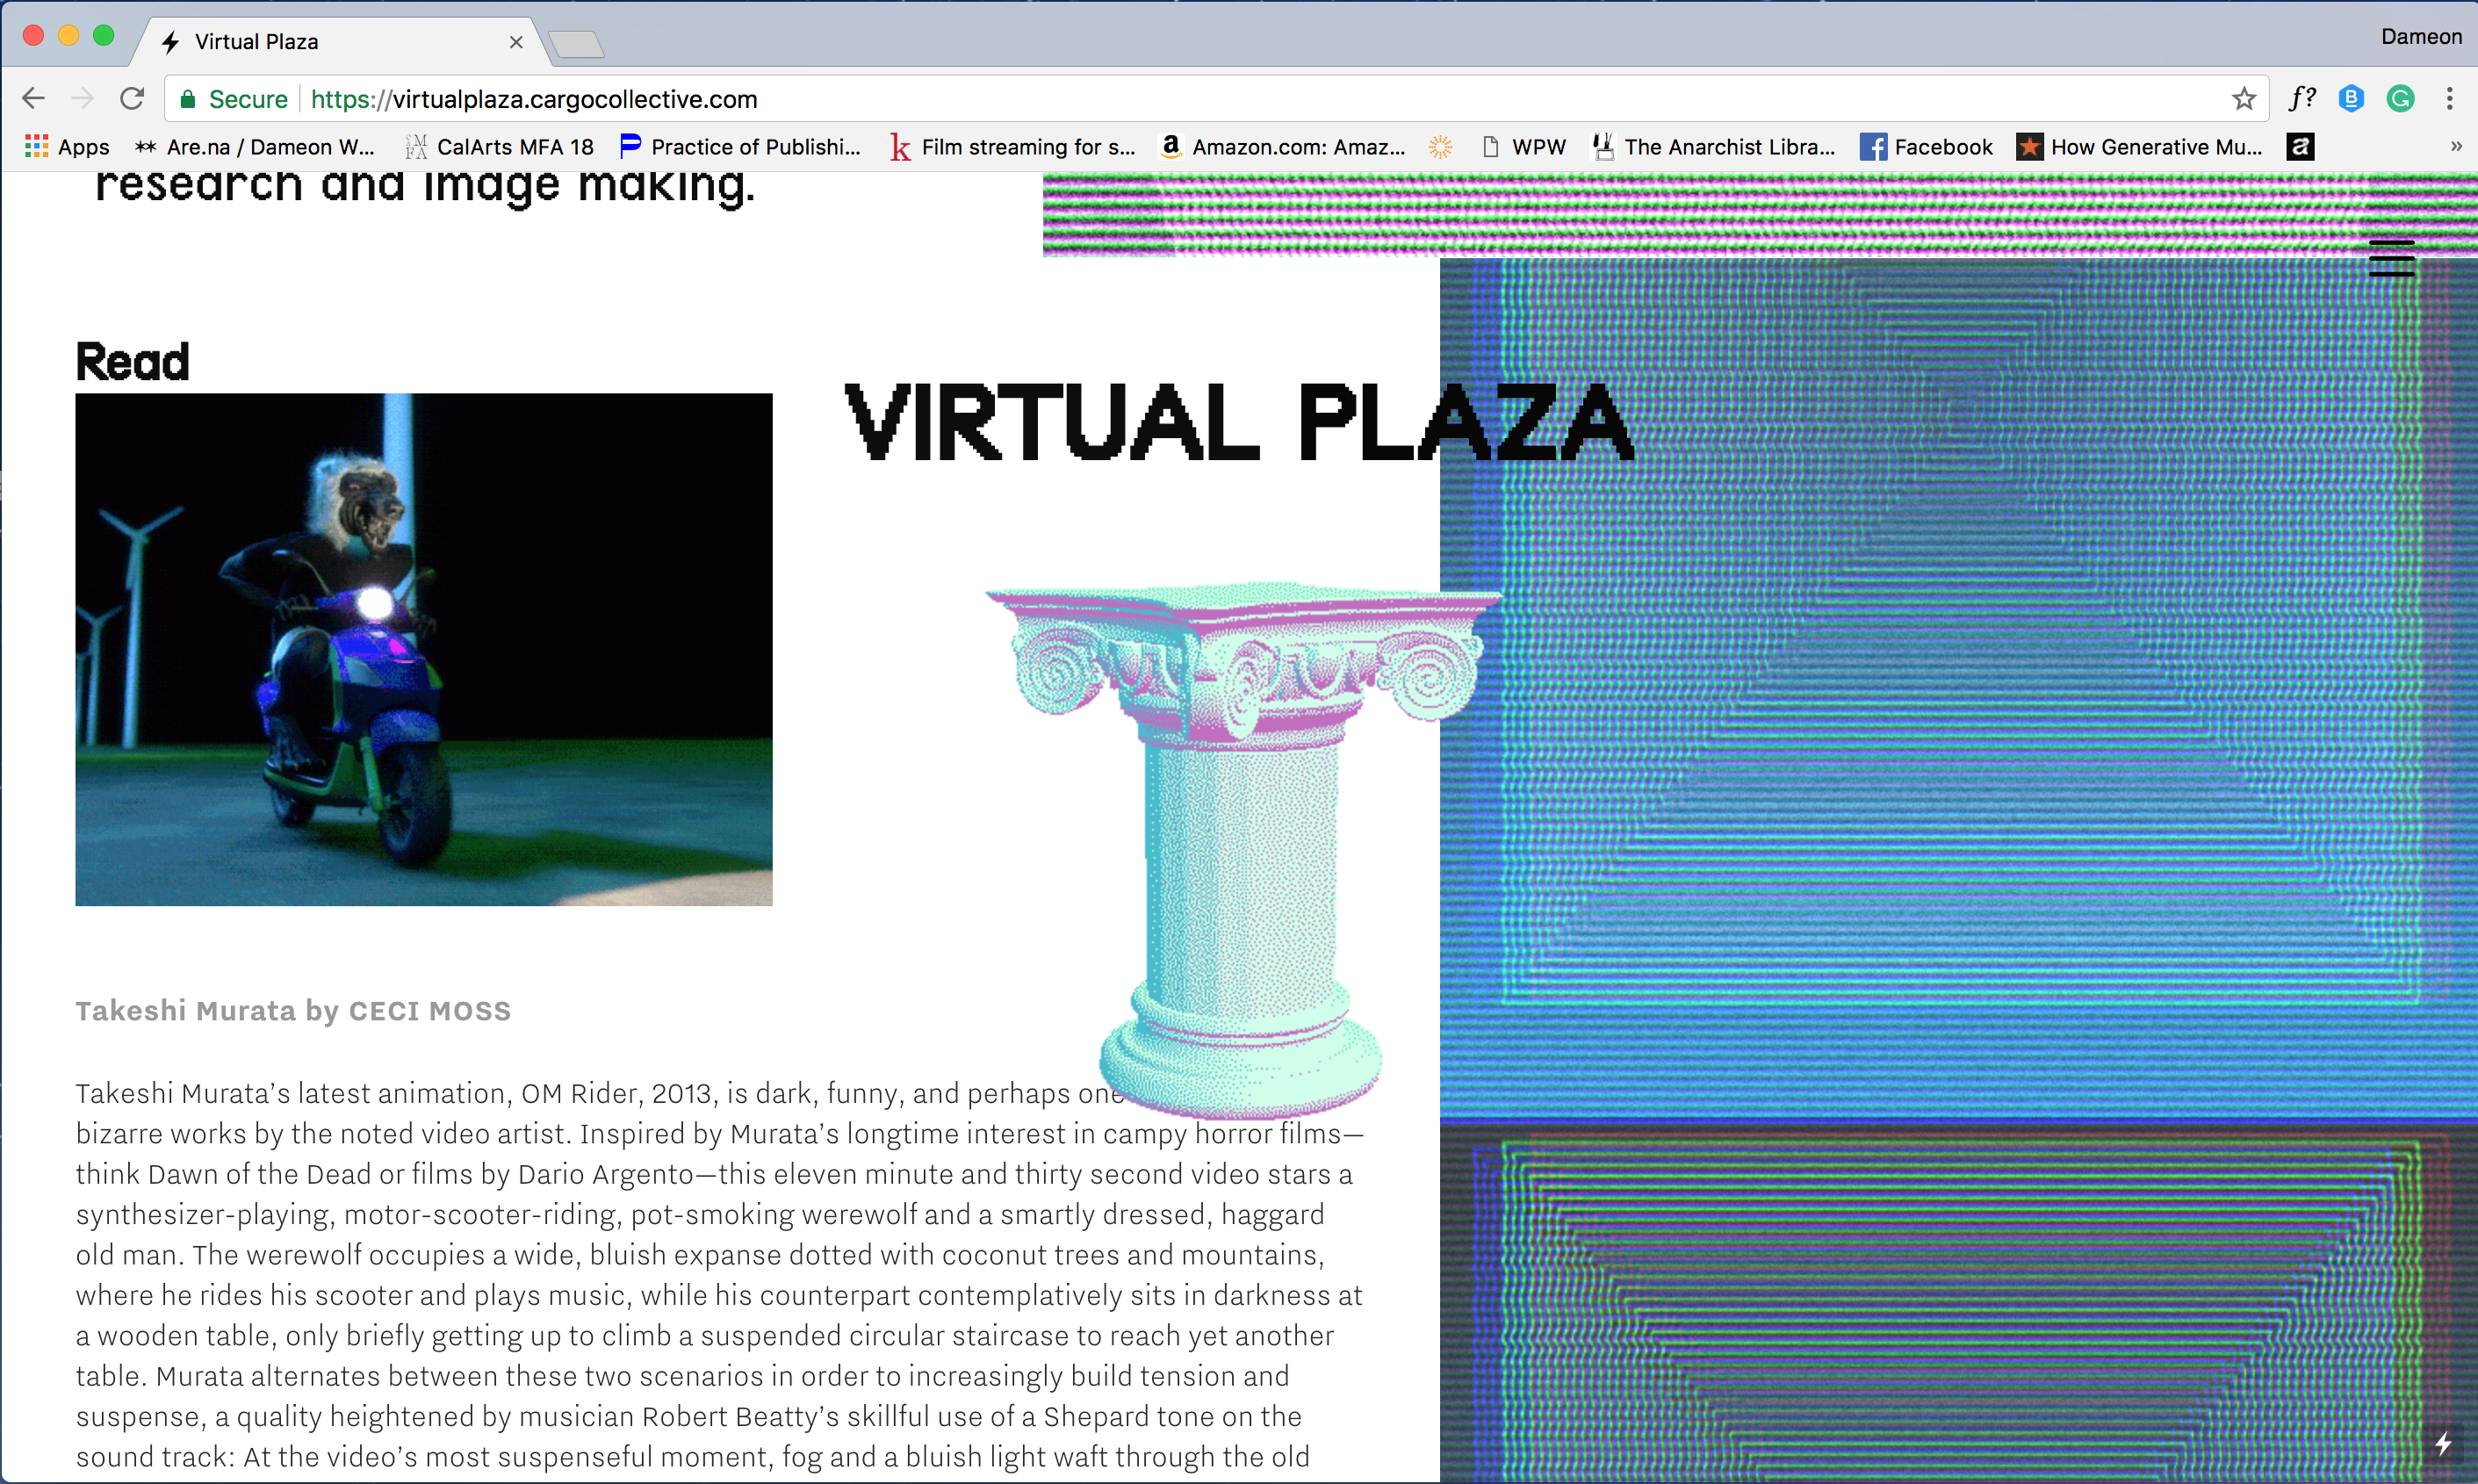Click the URL address field
This screenshot has width=2478, height=1484.
[1200, 99]
